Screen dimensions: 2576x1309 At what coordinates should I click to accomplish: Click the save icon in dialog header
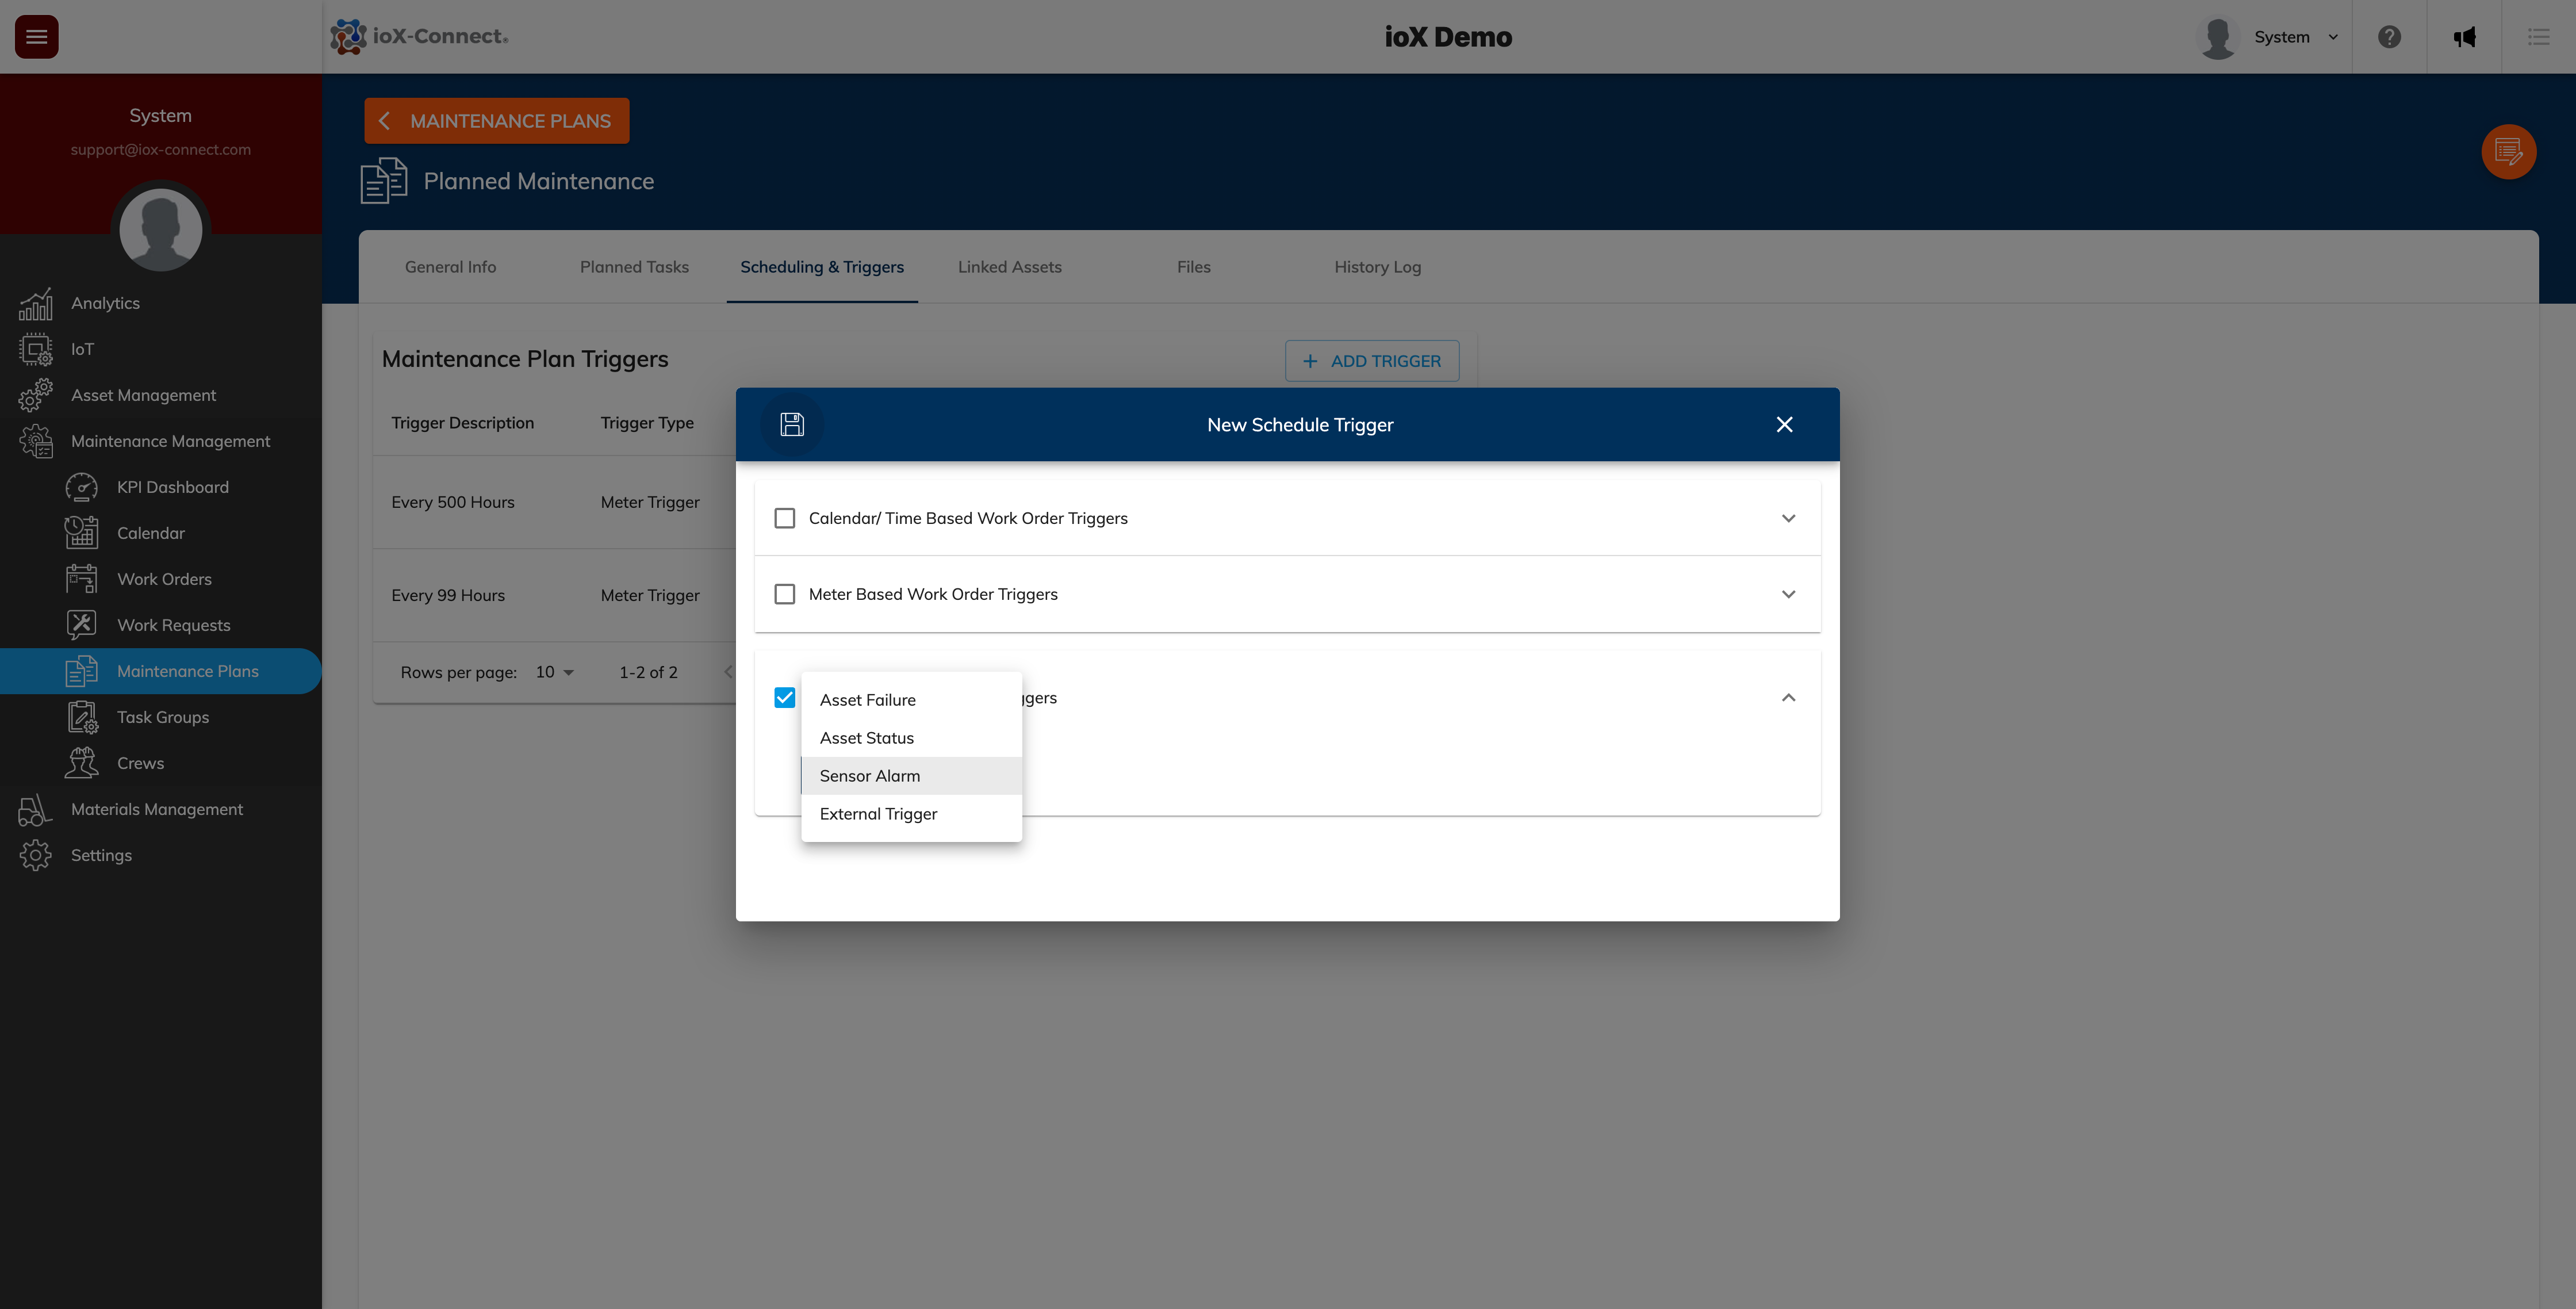pyautogui.click(x=792, y=424)
